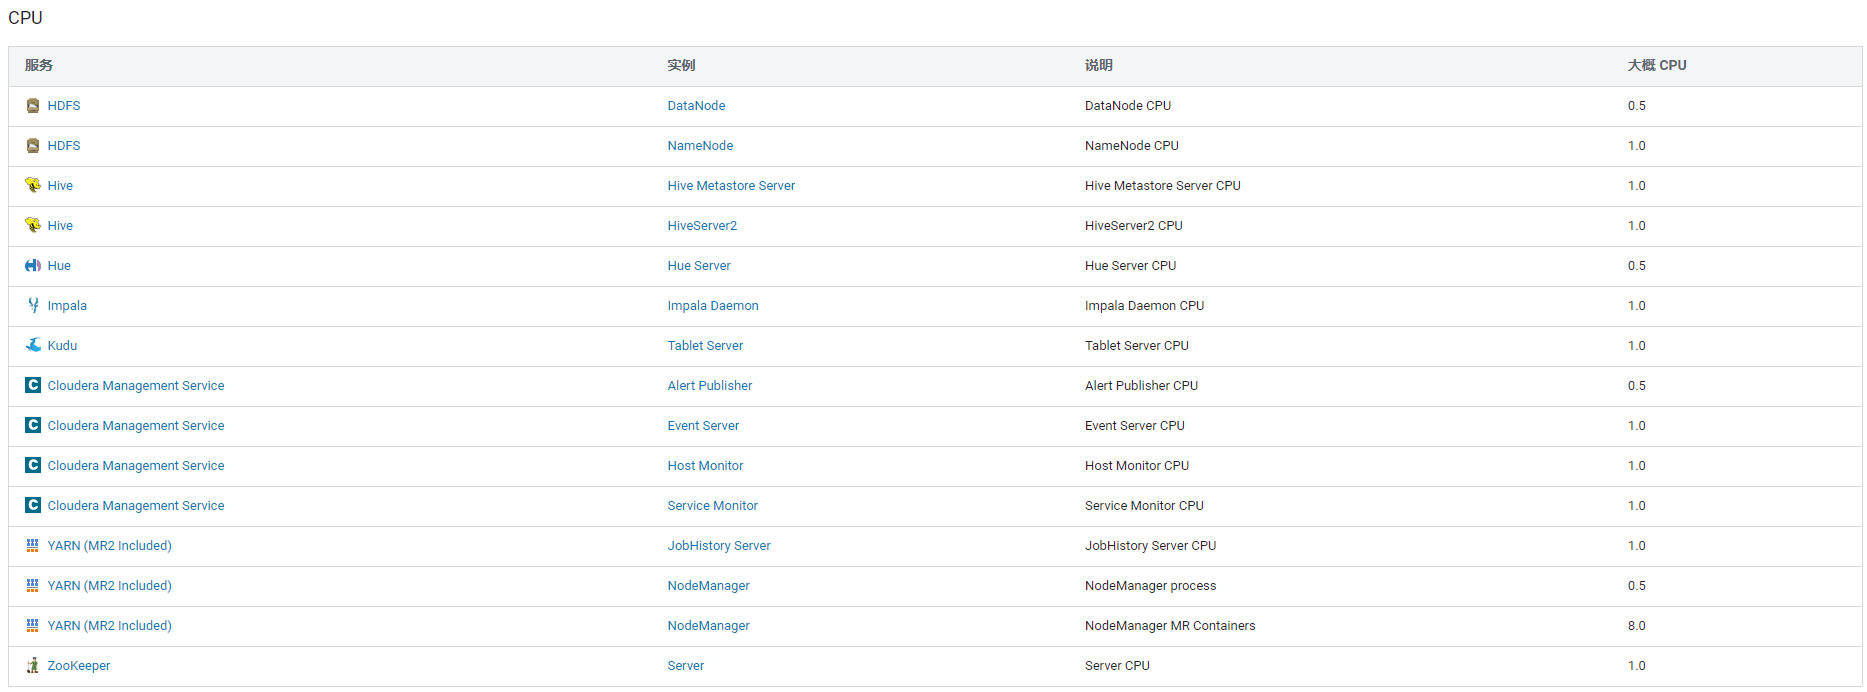Click the 8.0 value for NodeManager MR Containers
Image resolution: width=1867 pixels, height=692 pixels.
tap(1636, 626)
